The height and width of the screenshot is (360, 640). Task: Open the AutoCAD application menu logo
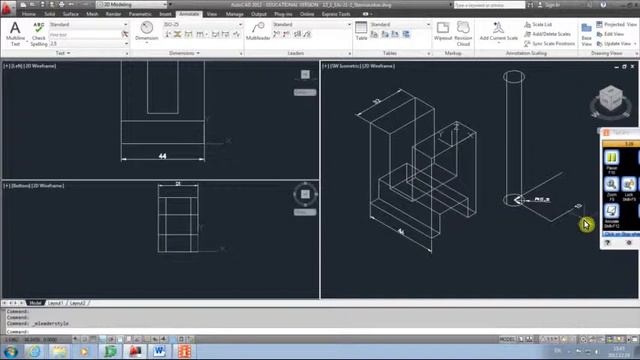(7, 7)
